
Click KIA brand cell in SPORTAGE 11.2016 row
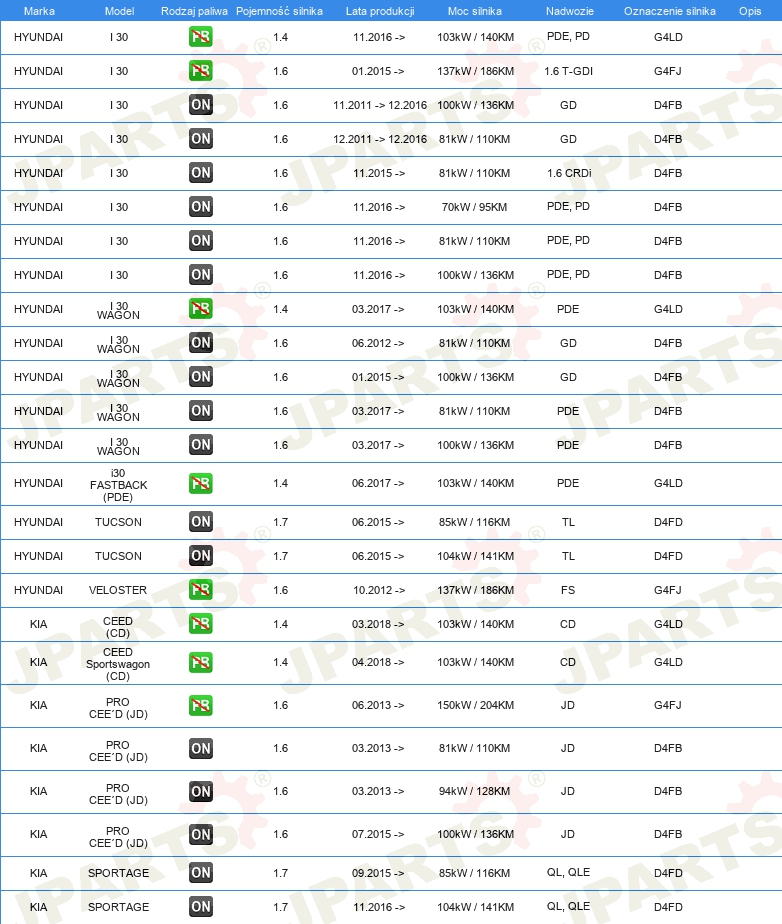point(38,908)
